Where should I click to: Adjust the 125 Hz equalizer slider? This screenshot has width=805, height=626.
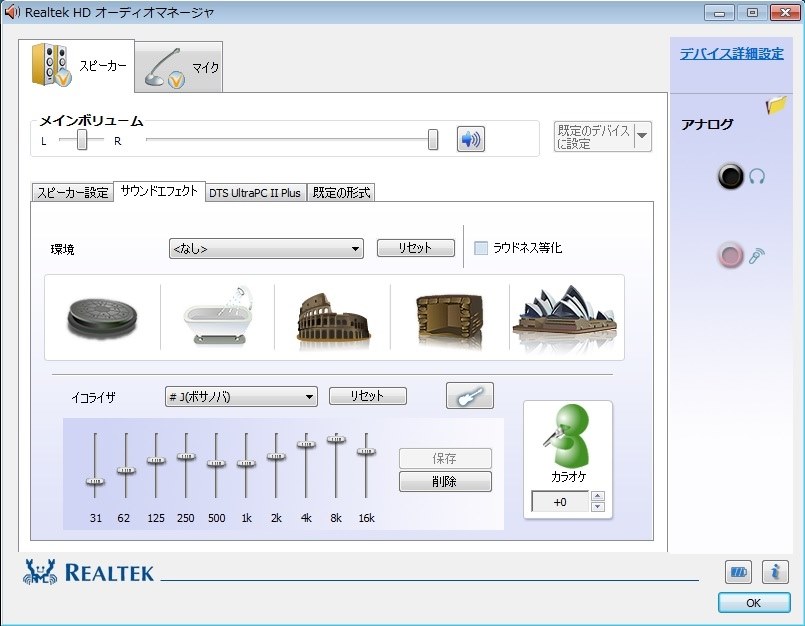click(x=156, y=460)
